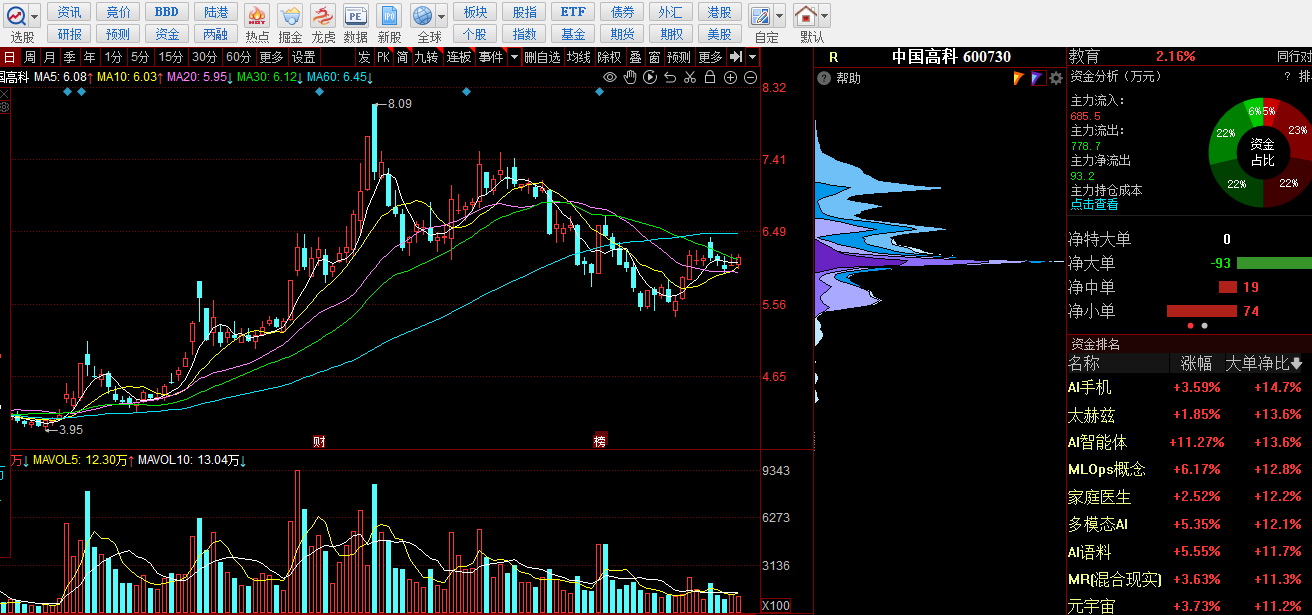Screen dimensions: 1312x615
Task: Open chip distribution settings gear icon
Action: coord(1055,78)
